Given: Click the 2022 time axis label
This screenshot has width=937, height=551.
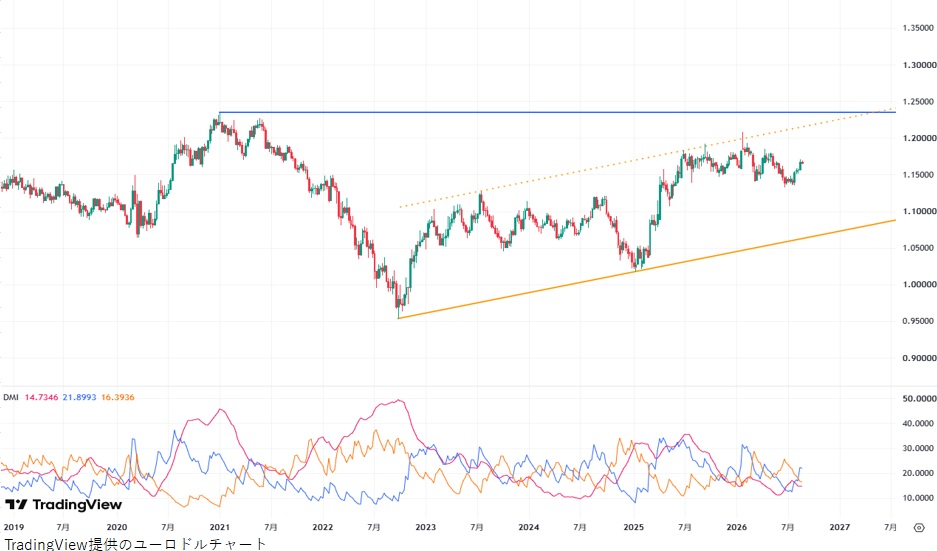Looking at the screenshot, I should tap(323, 527).
